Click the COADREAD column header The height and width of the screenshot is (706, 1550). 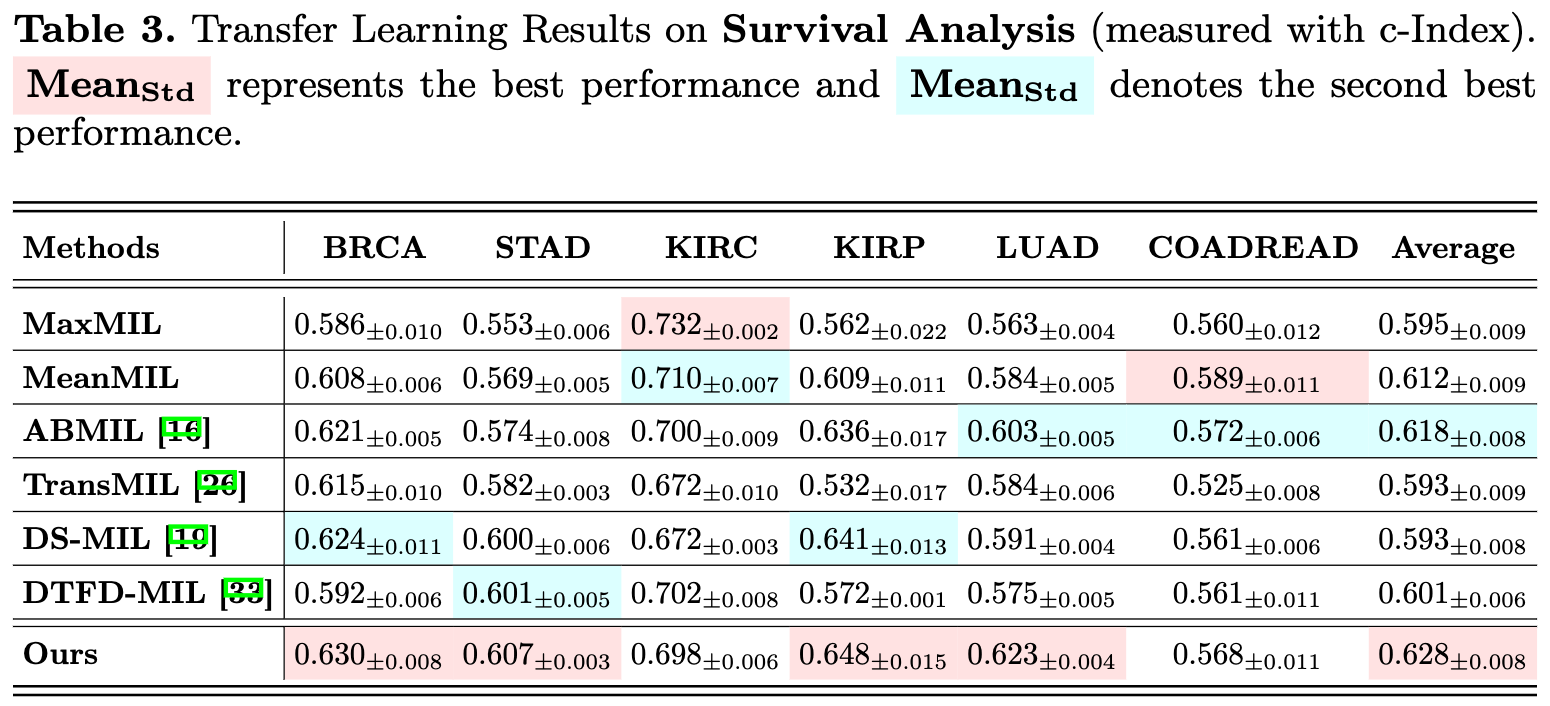[1253, 248]
